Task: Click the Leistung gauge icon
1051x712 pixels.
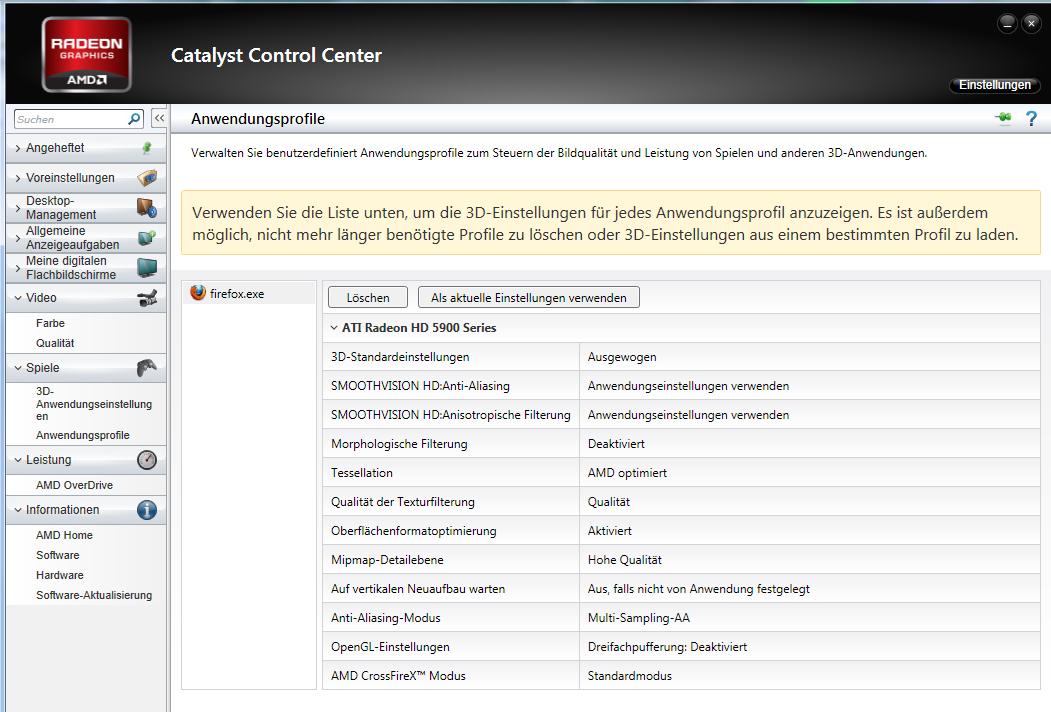Action: (x=147, y=459)
